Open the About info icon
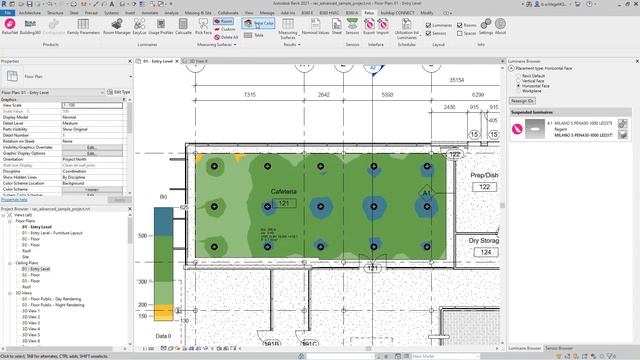 500,26
